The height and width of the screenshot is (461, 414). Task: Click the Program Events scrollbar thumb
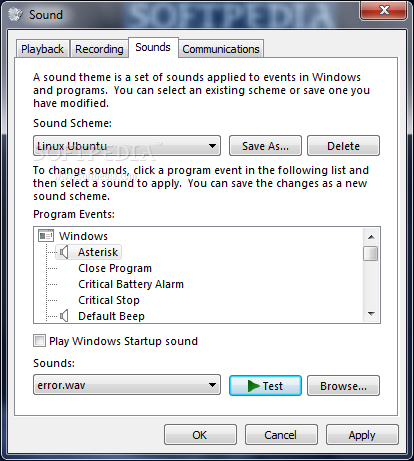click(x=371, y=253)
